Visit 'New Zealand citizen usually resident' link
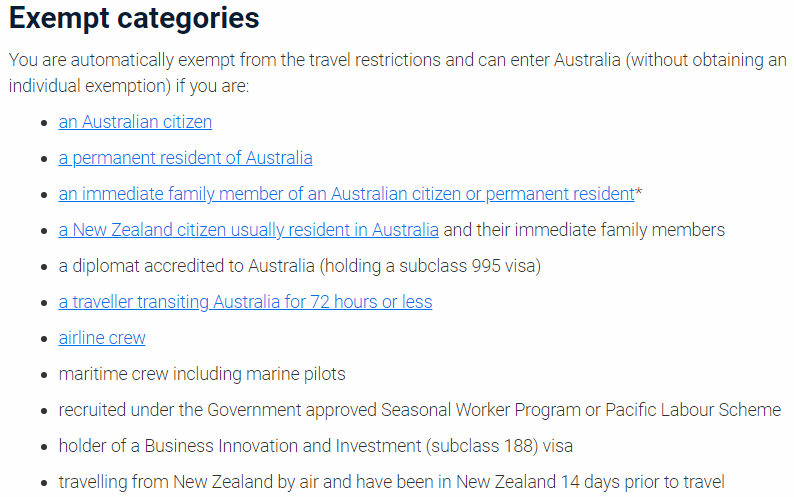 [x=249, y=230]
